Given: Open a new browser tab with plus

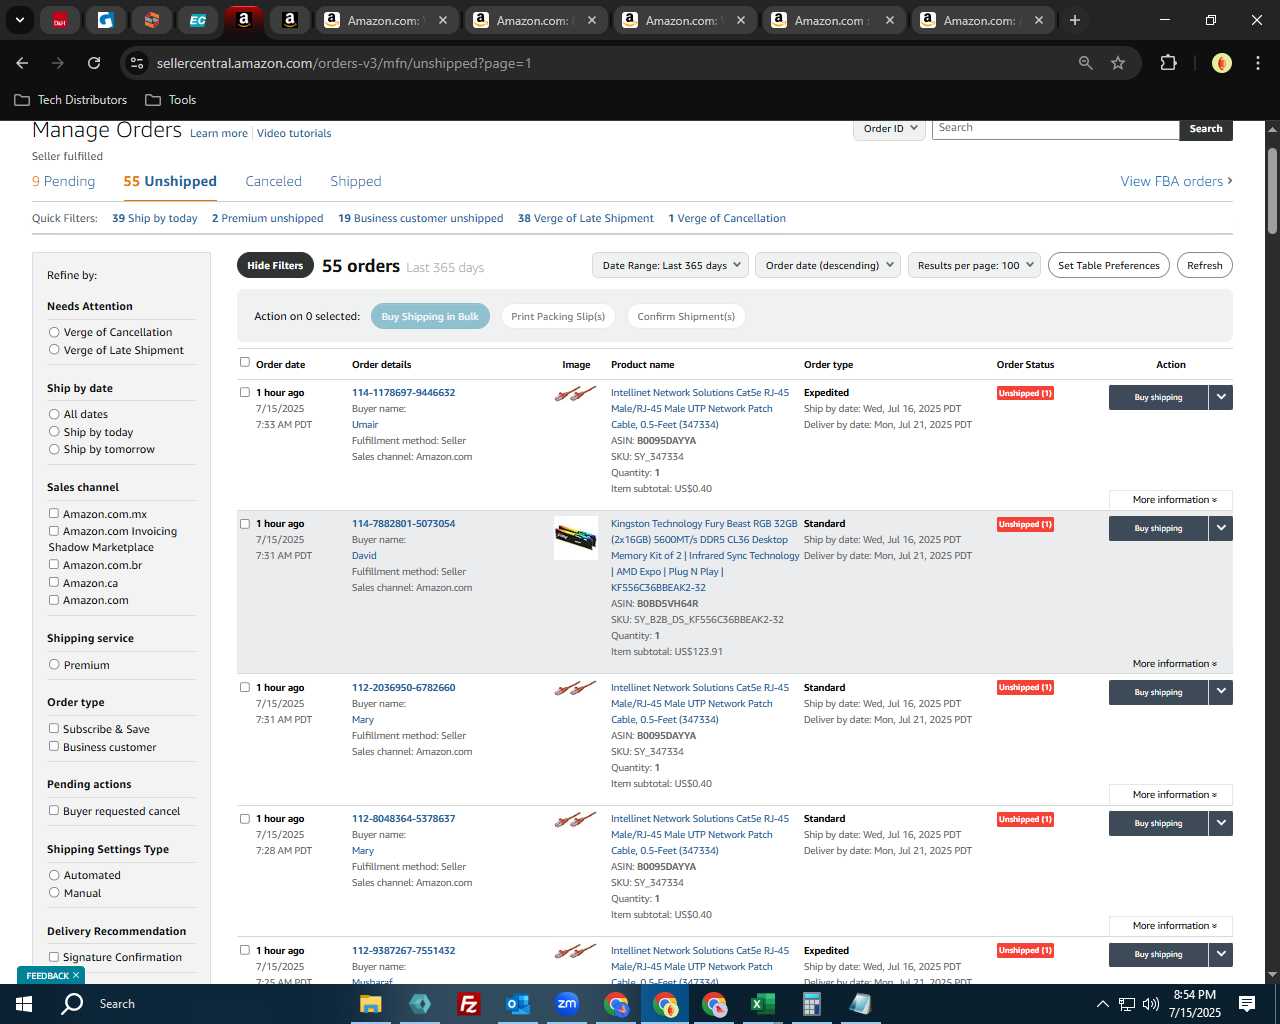Looking at the screenshot, I should 1074,20.
